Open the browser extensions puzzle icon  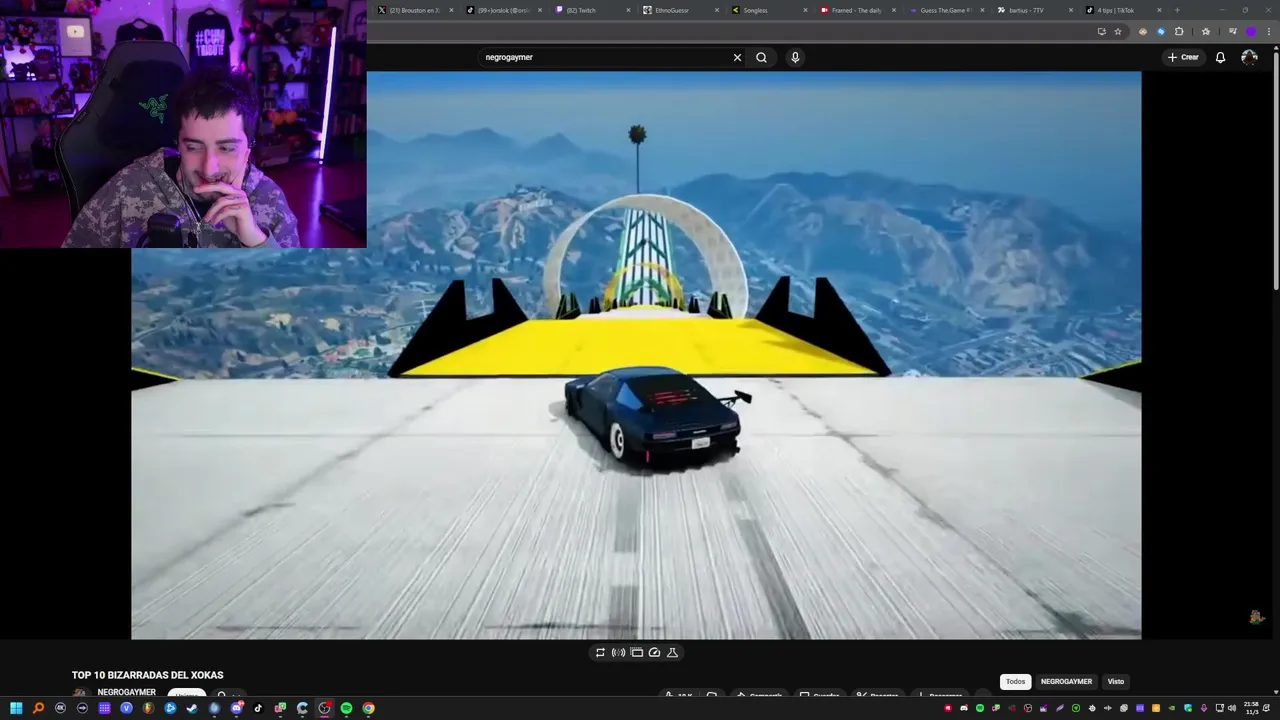[x=1179, y=31]
